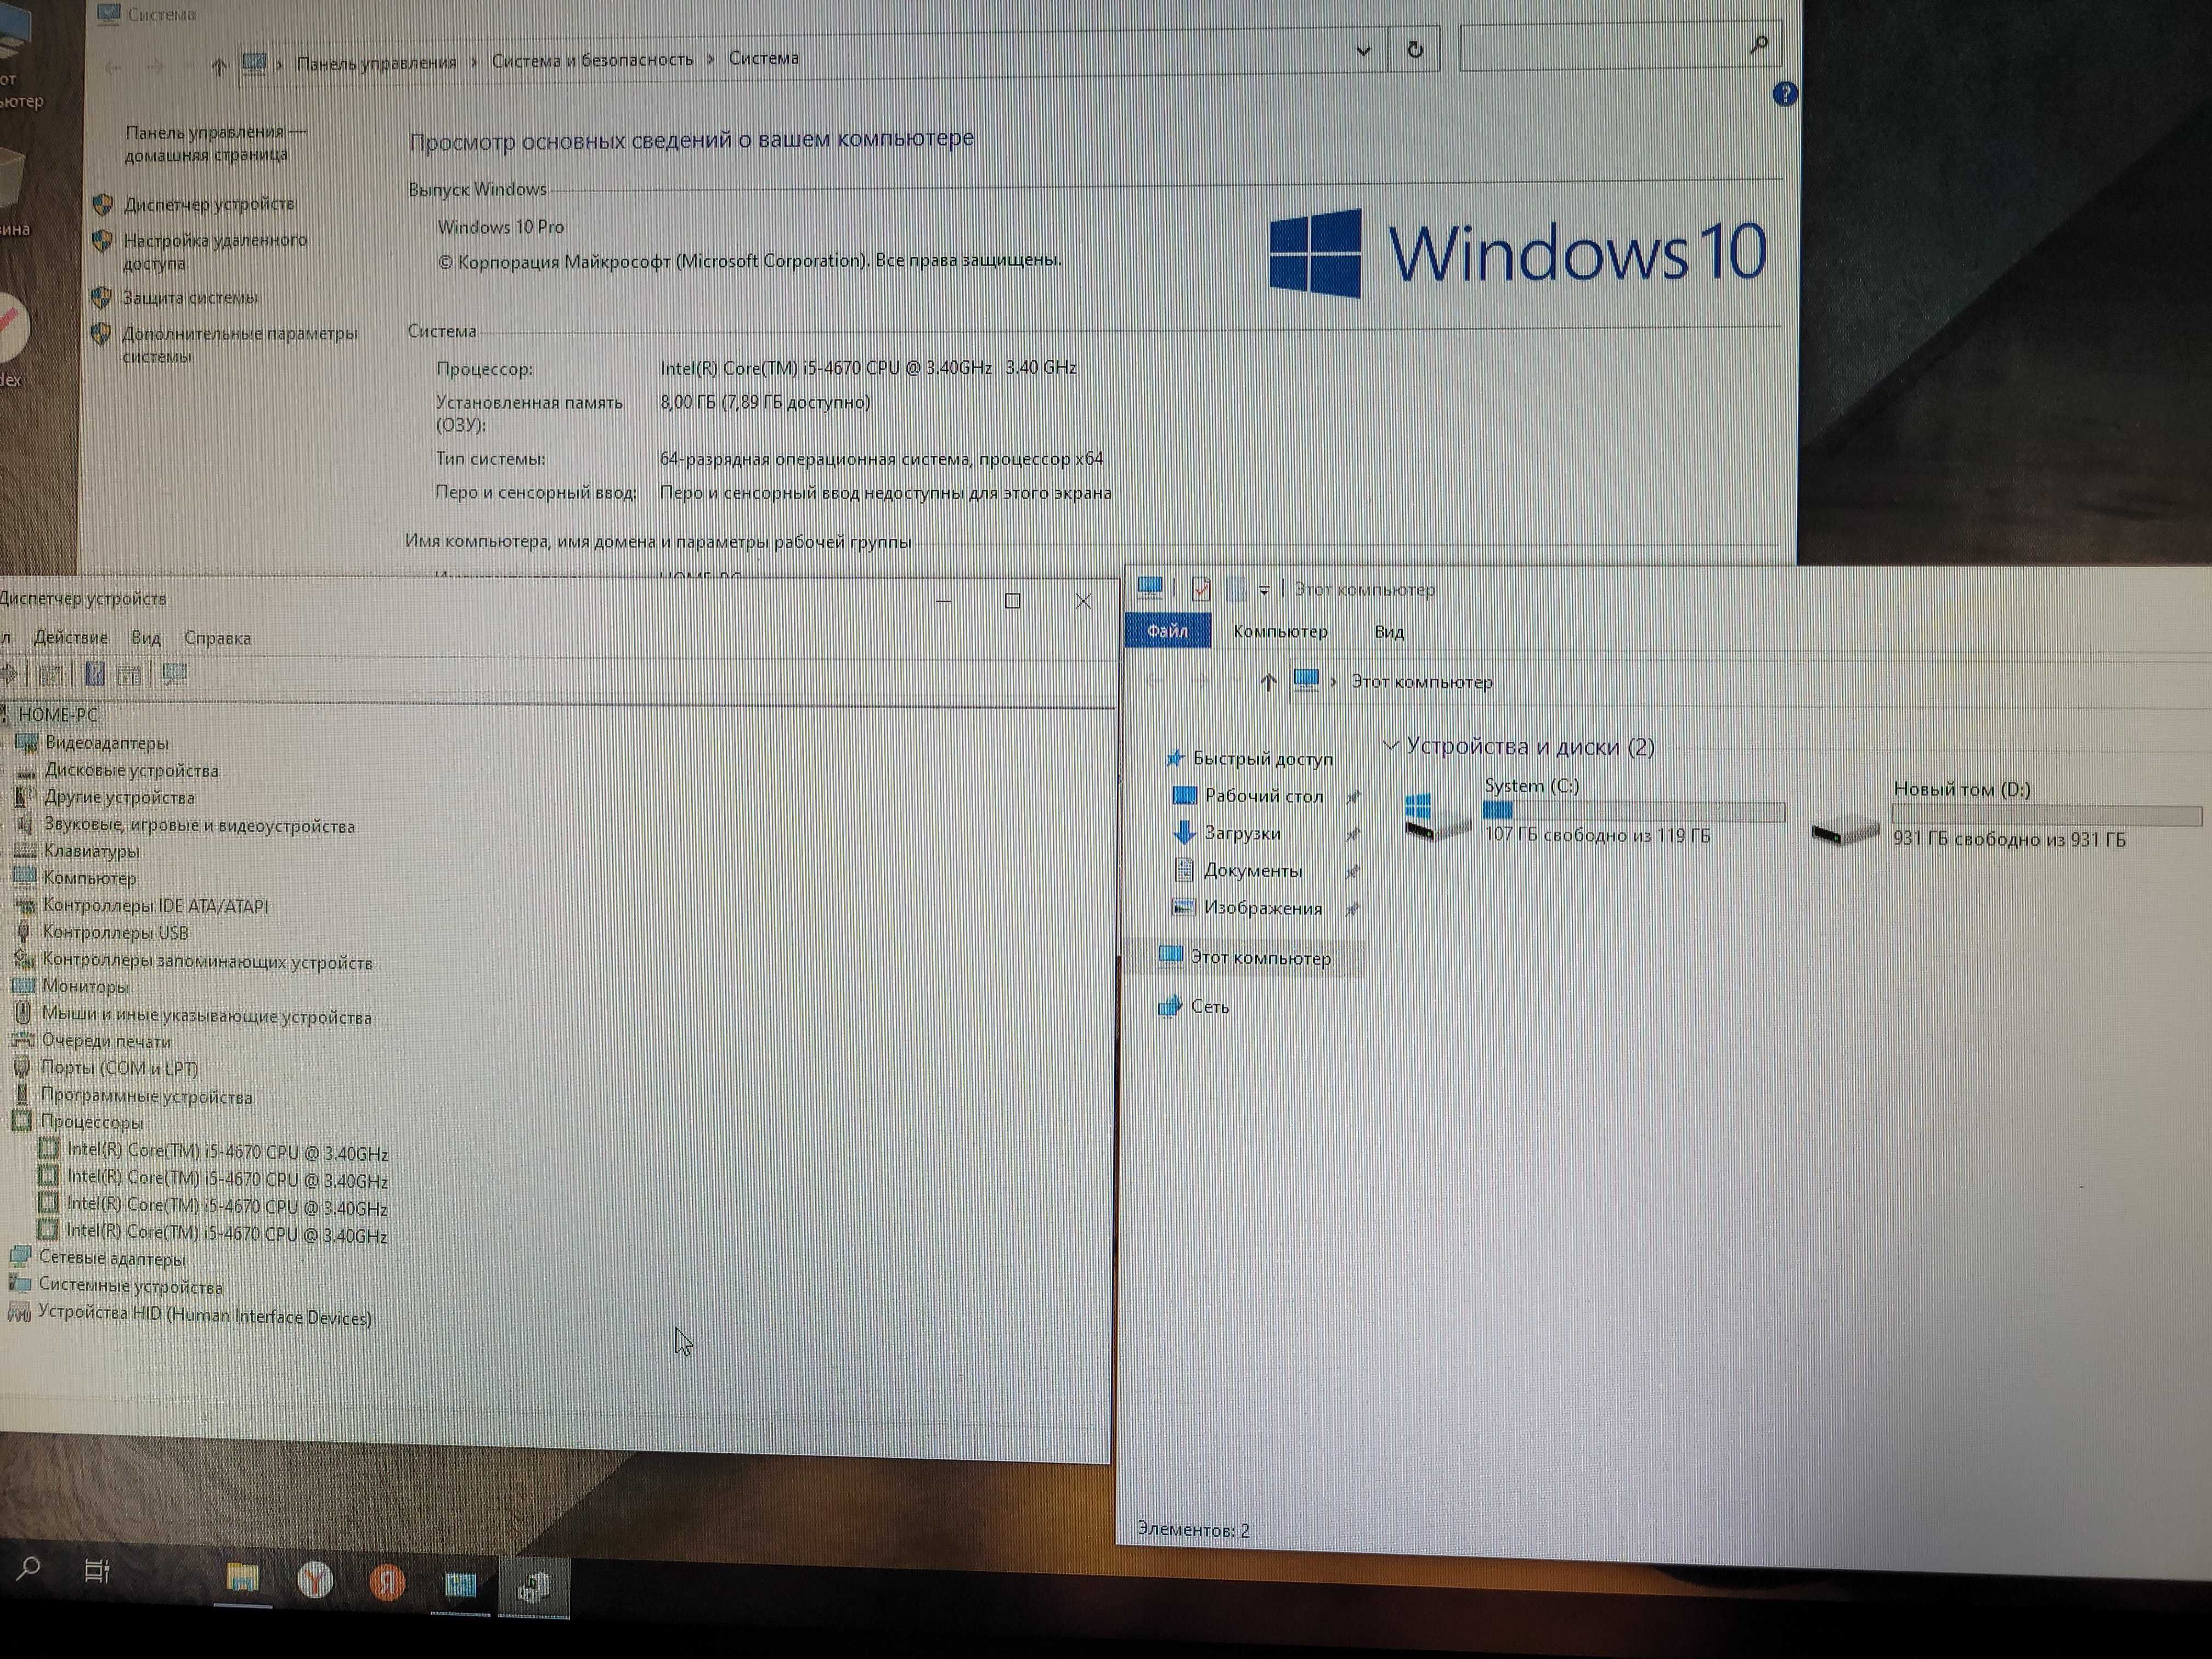Select 'Новый том (D:)' drive
Screen dimensions: 2212x1659
pos(2007,816)
